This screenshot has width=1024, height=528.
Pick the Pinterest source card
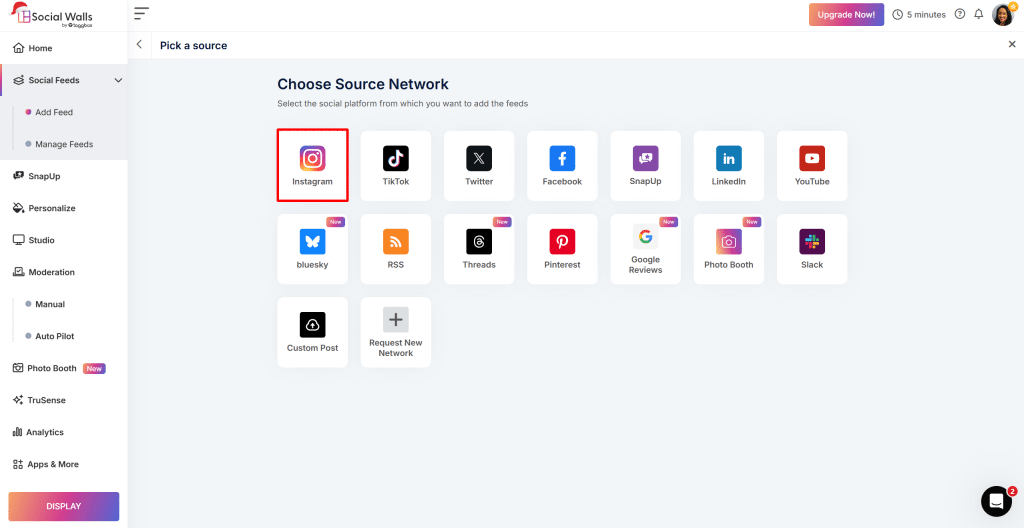[x=562, y=249]
